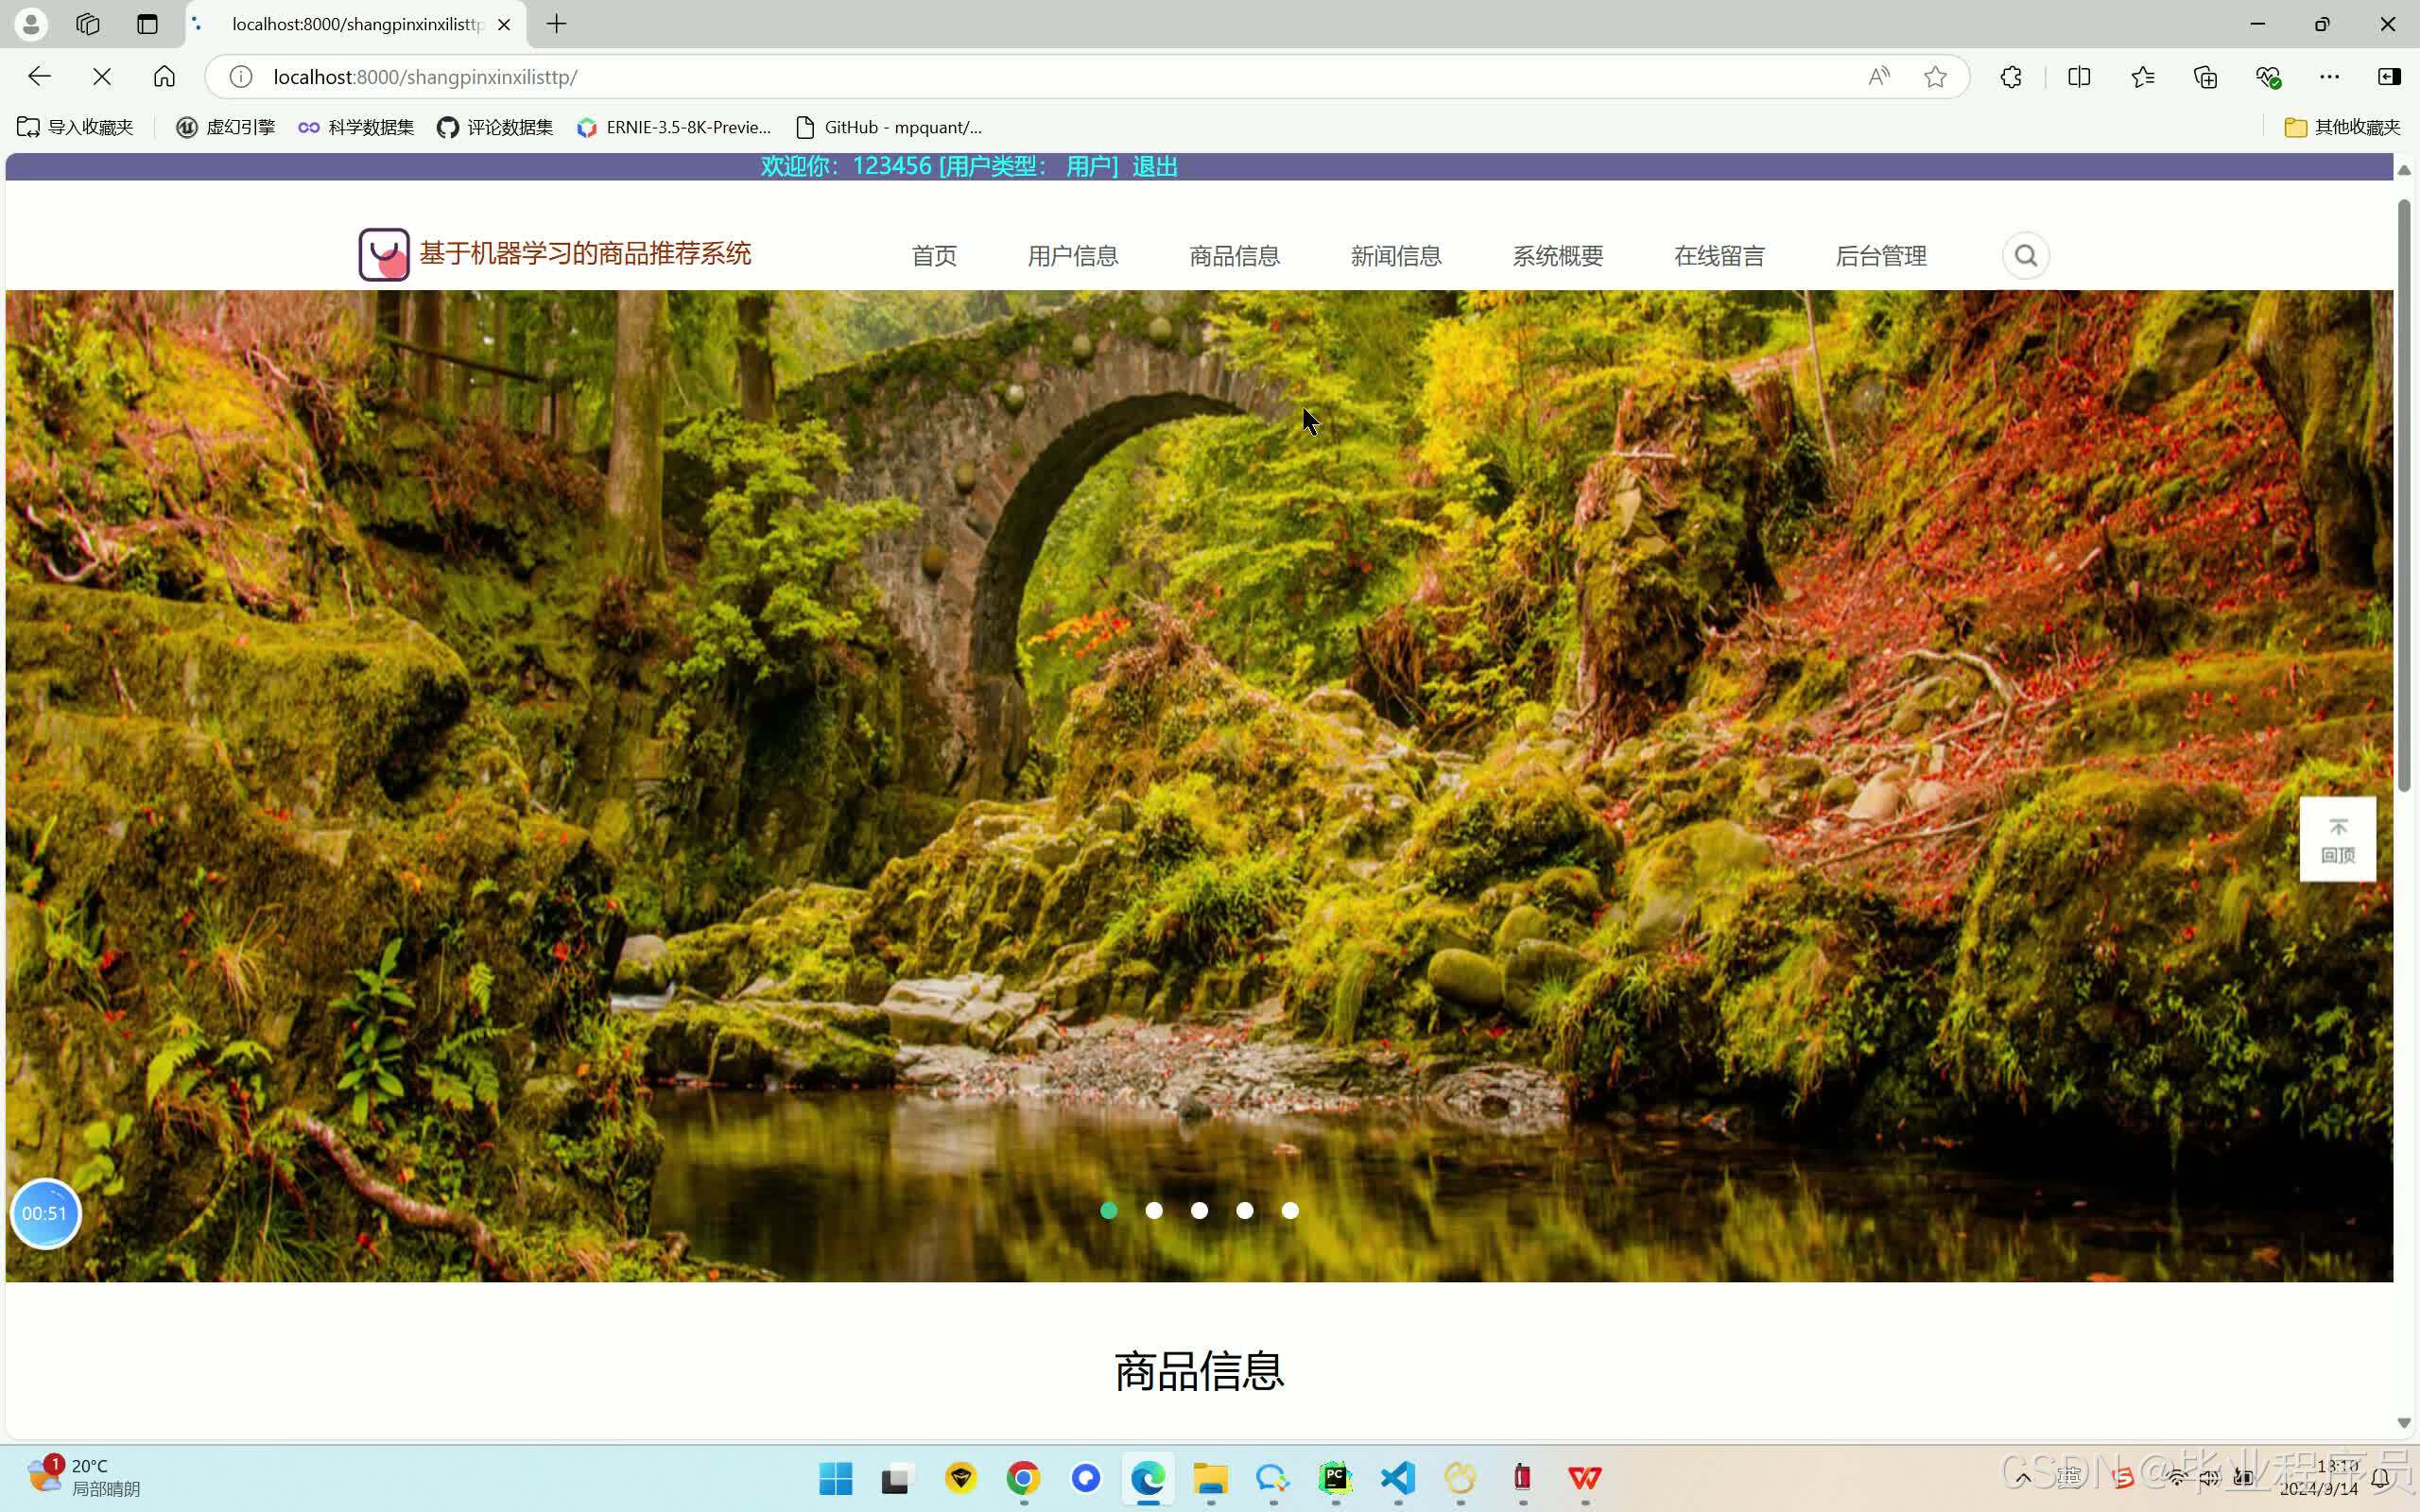The image size is (2420, 1512).
Task: Toggle split screen view icon
Action: pos(2079,77)
